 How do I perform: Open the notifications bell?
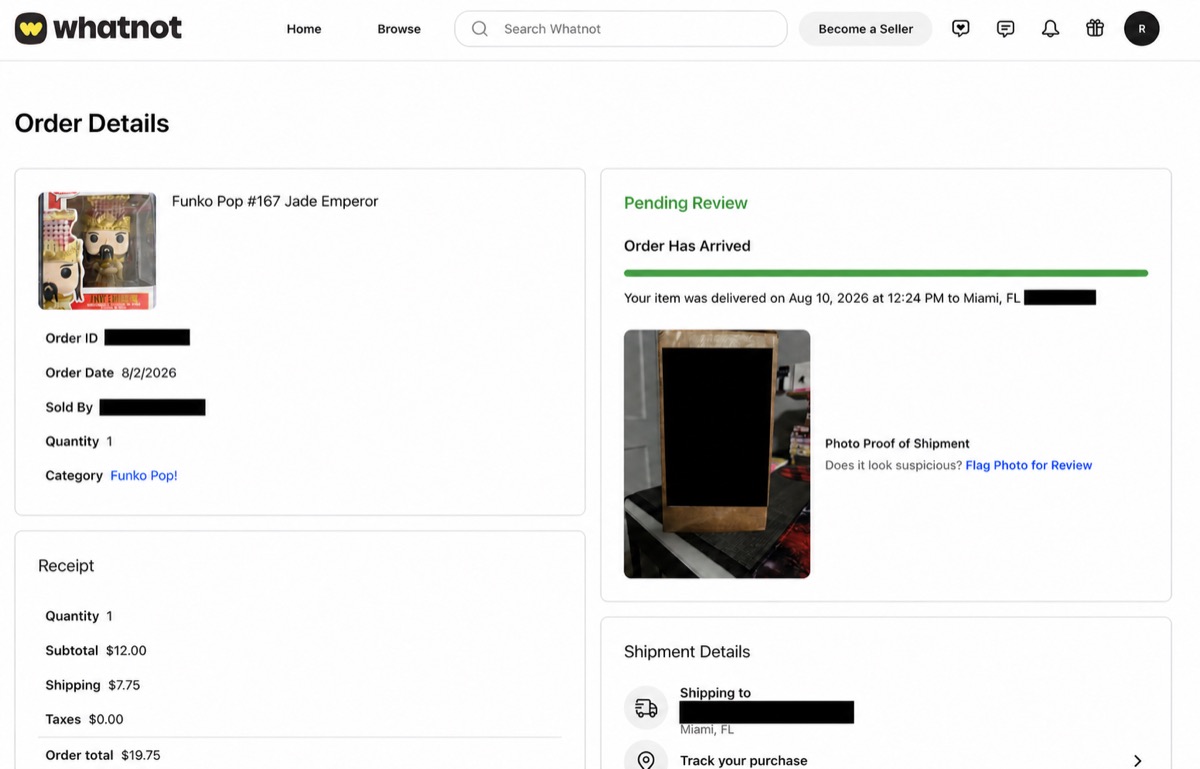pos(1050,29)
